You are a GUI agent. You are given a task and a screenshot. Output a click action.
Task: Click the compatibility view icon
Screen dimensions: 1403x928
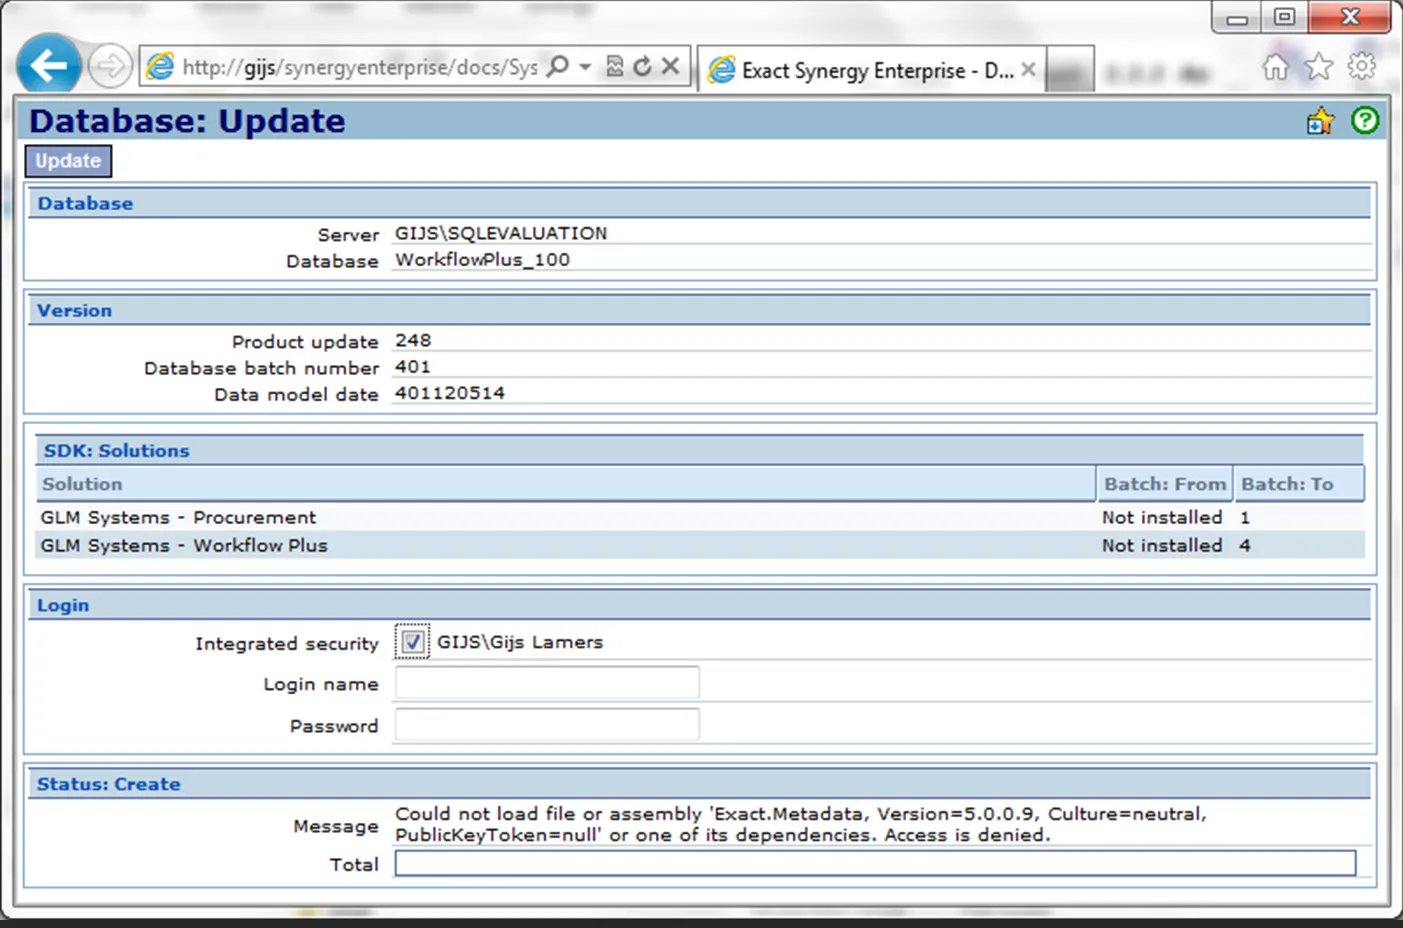(x=615, y=67)
